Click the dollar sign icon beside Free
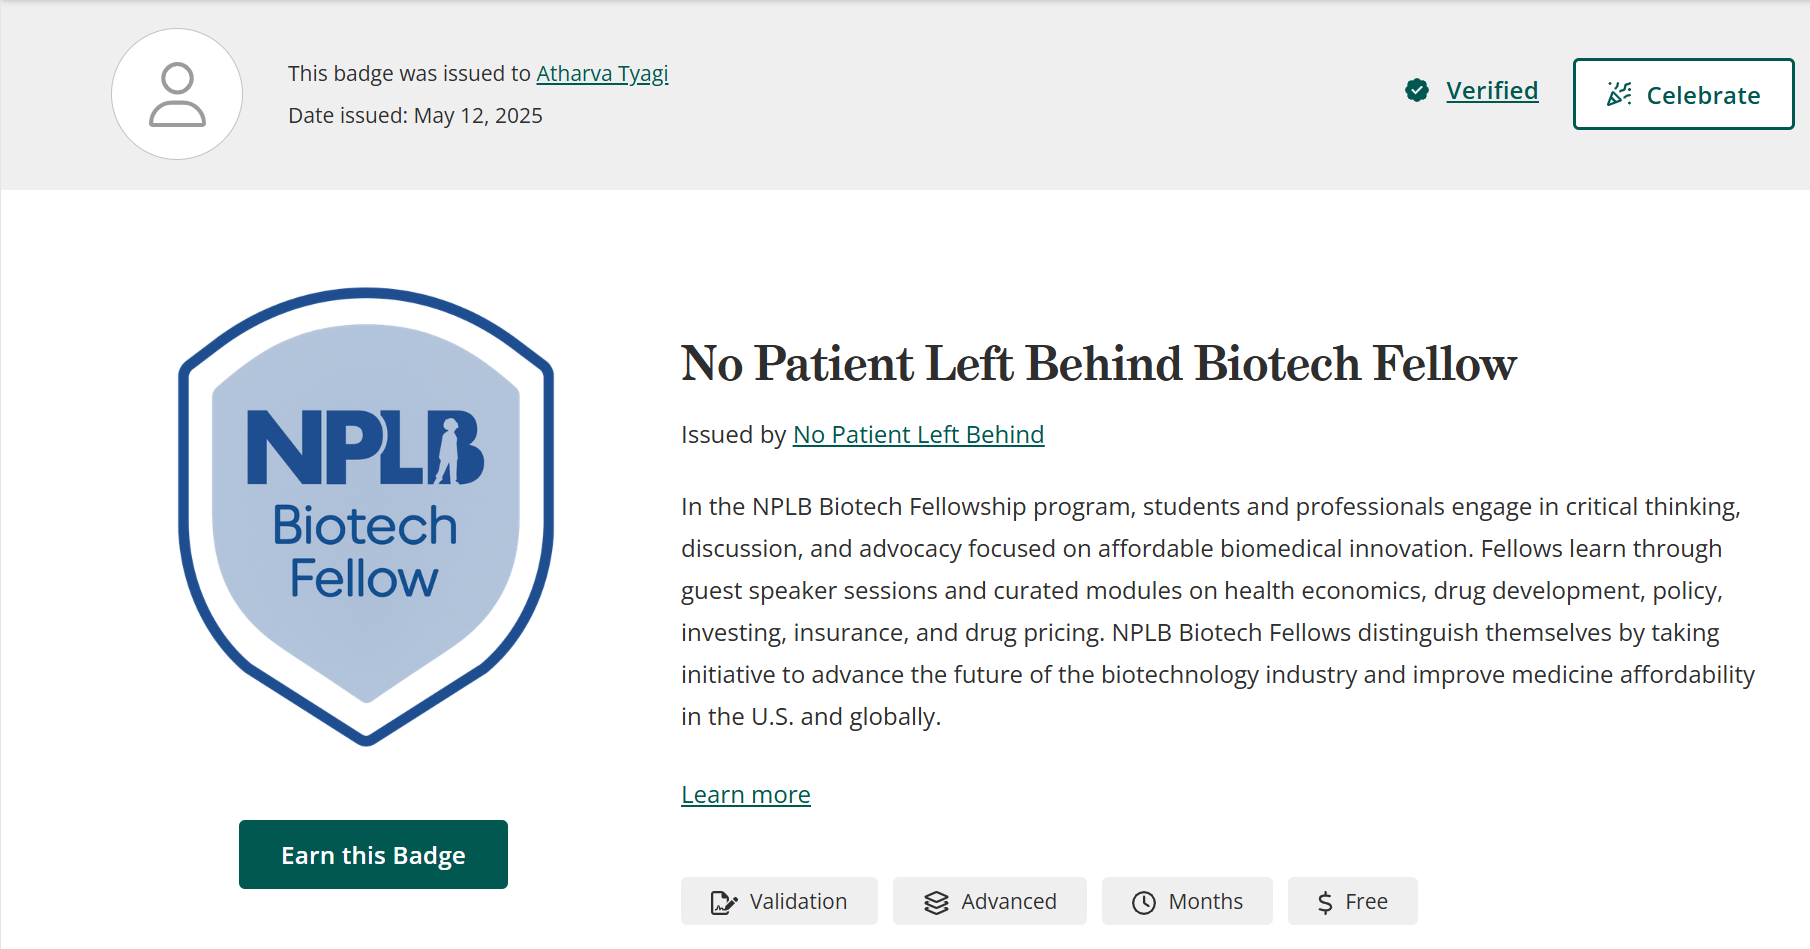 coord(1325,902)
